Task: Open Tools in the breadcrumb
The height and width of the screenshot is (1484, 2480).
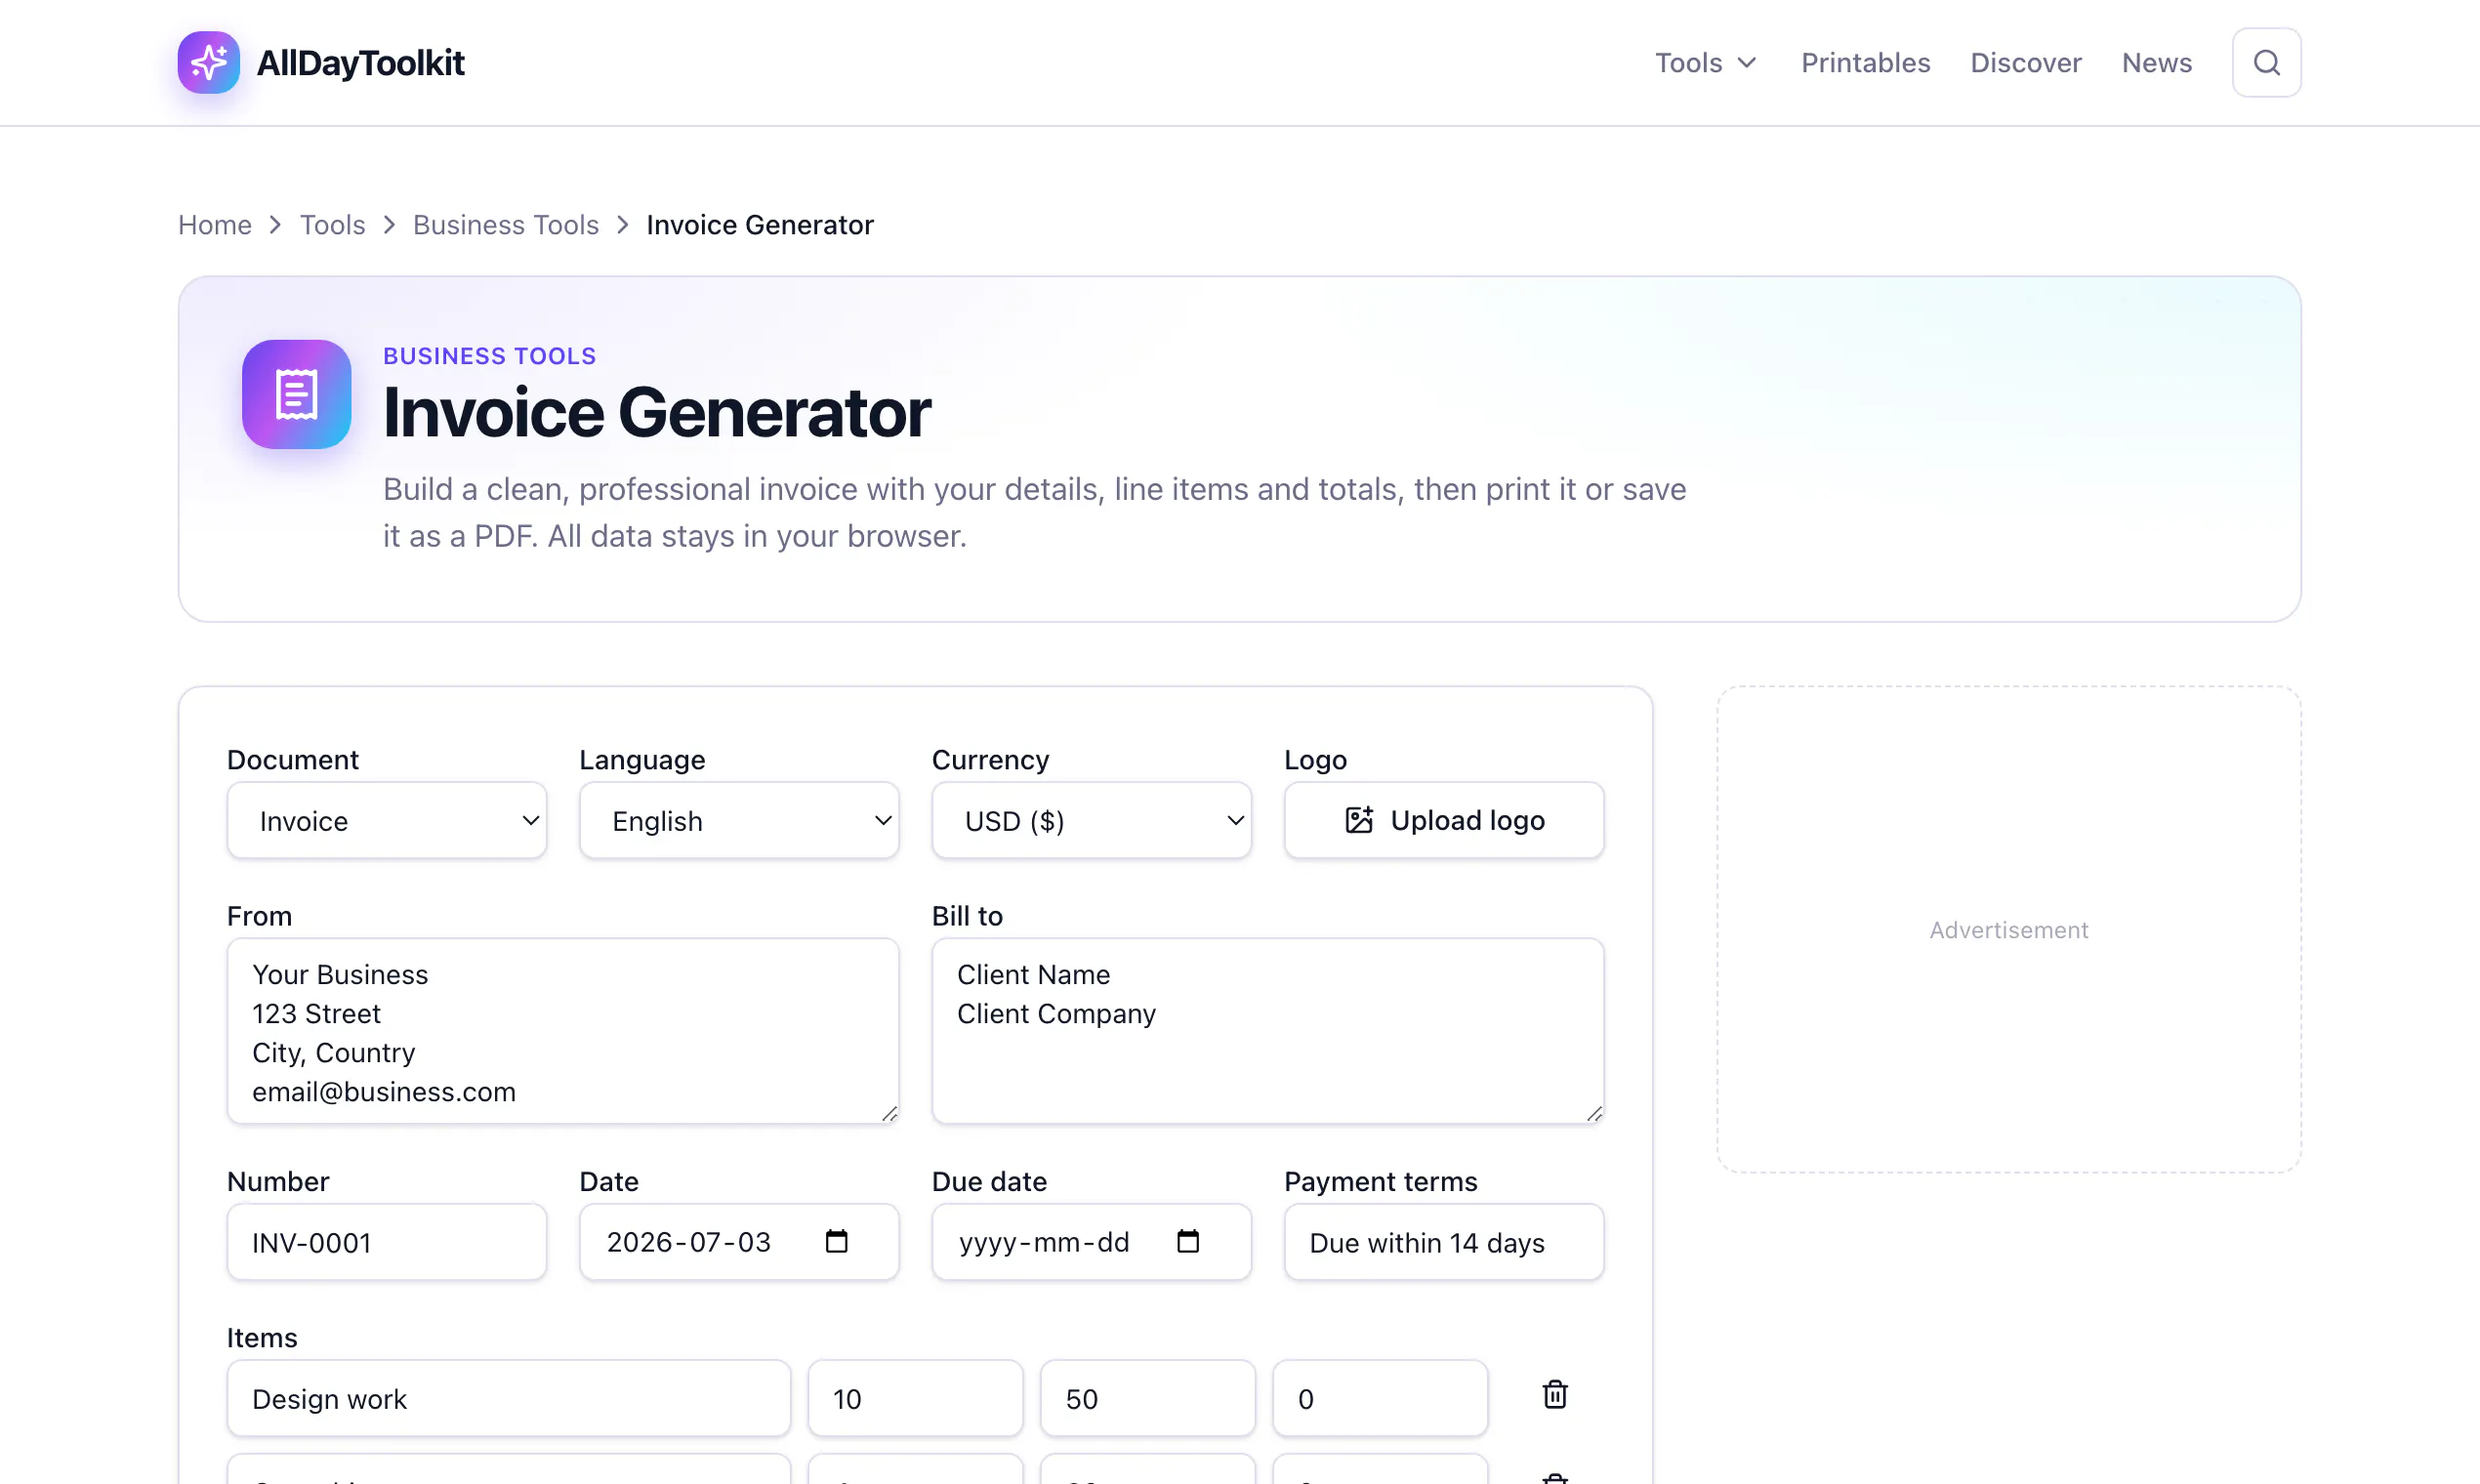Action: click(333, 225)
